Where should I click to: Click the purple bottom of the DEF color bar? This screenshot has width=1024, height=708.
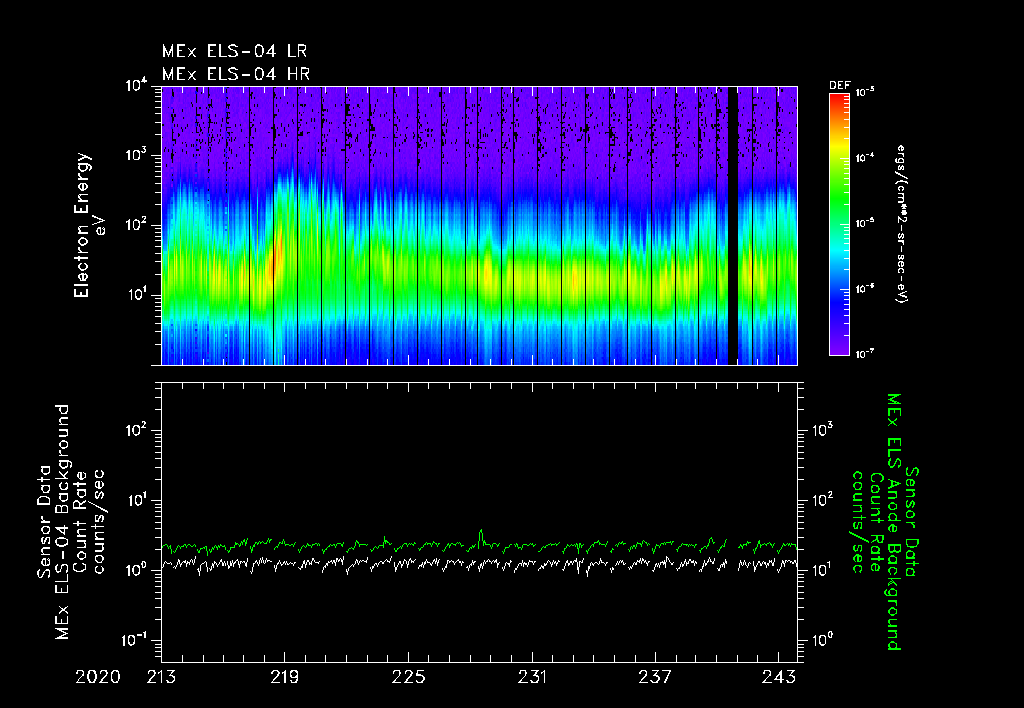point(839,346)
